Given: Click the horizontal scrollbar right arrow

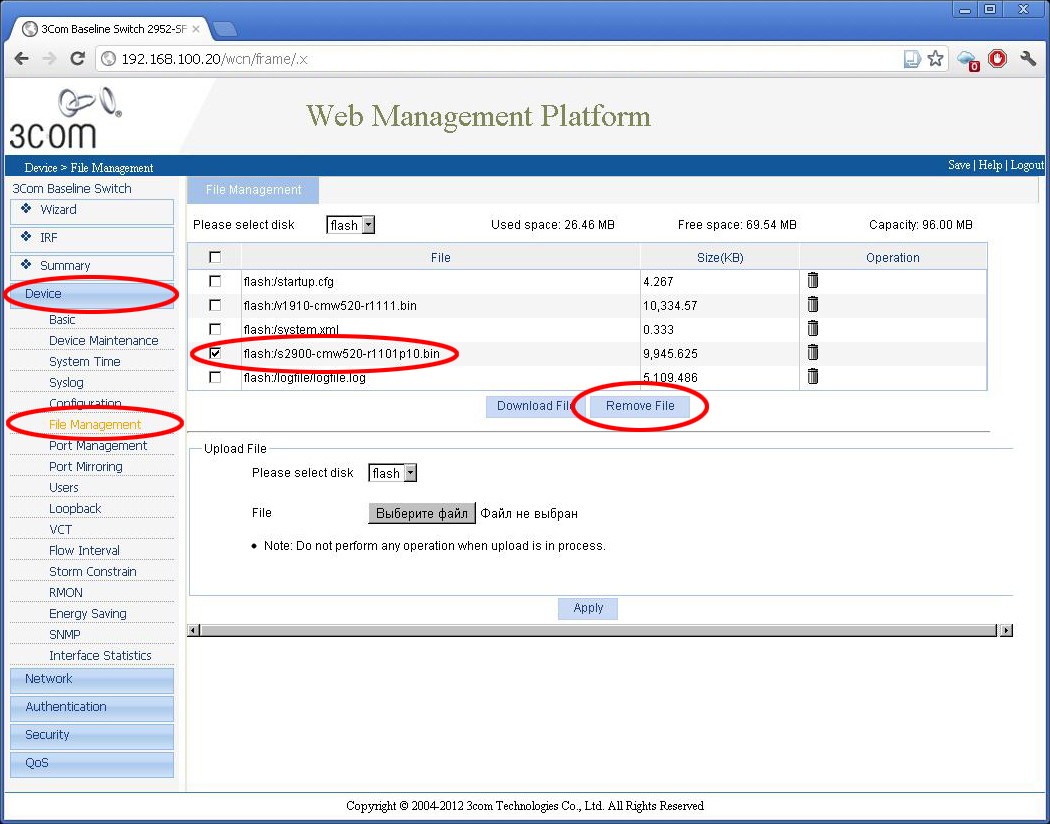Looking at the screenshot, I should 1006,631.
